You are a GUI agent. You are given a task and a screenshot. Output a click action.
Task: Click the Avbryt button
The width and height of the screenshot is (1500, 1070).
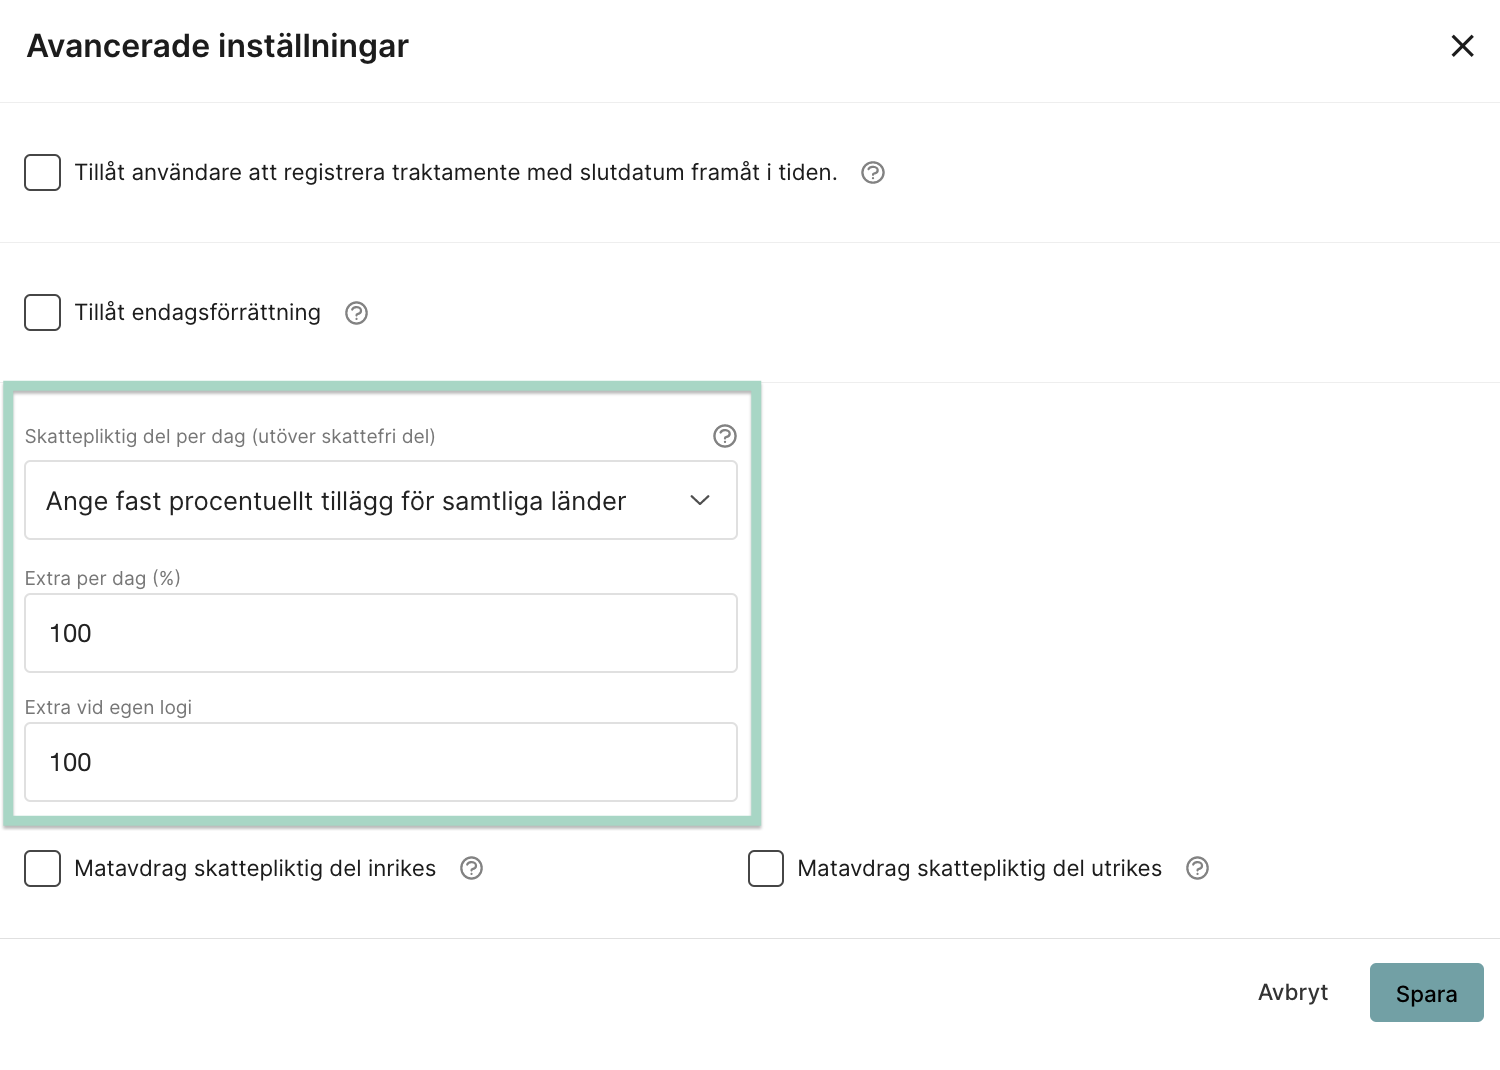pyautogui.click(x=1293, y=992)
